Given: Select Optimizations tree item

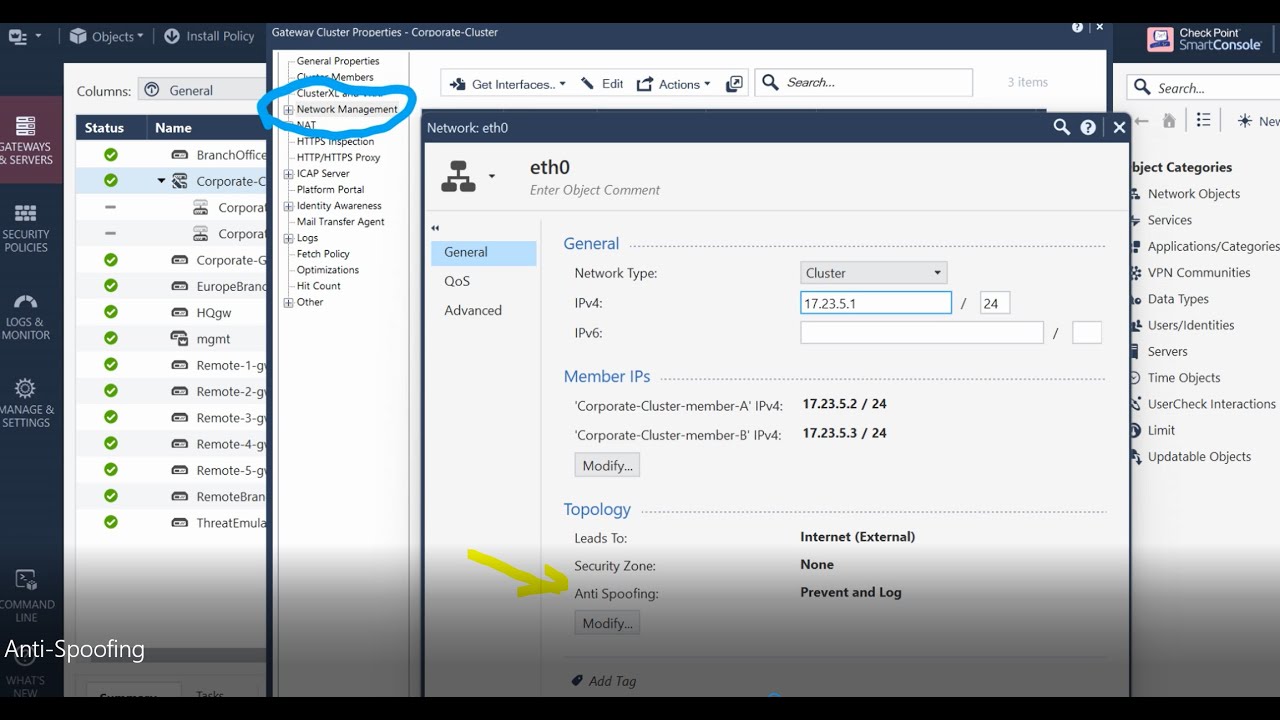Looking at the screenshot, I should pyautogui.click(x=327, y=270).
